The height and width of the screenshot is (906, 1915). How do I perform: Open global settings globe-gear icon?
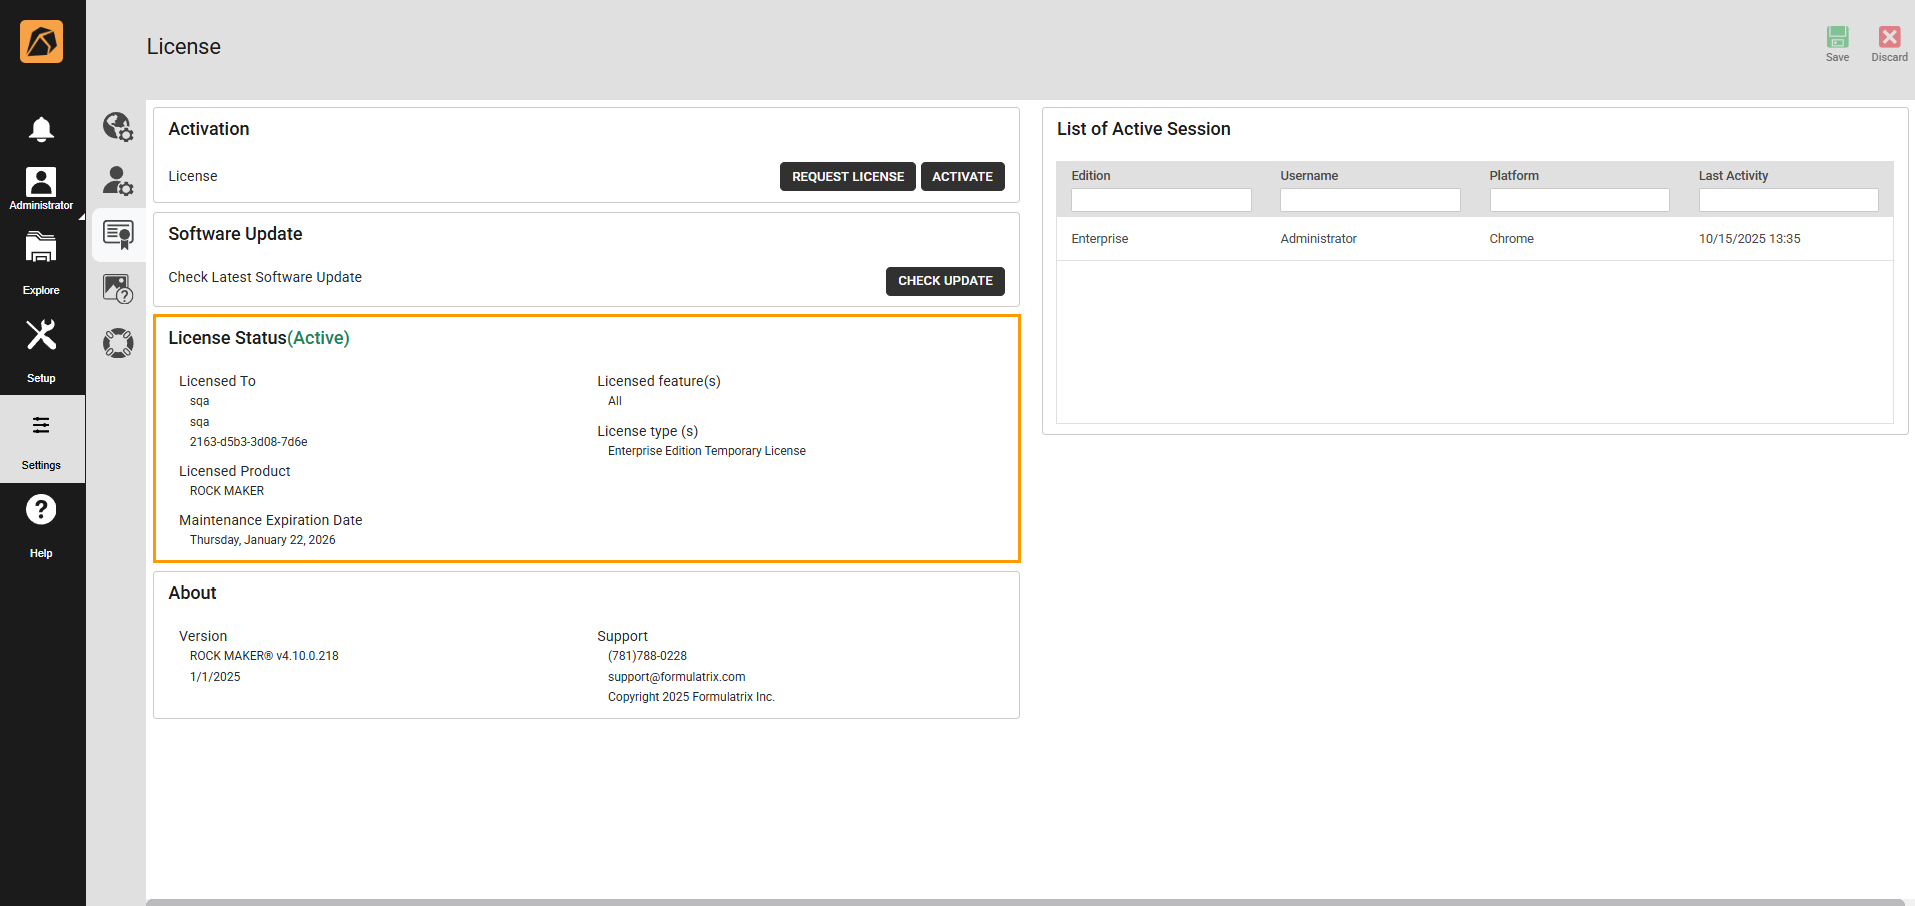click(118, 127)
